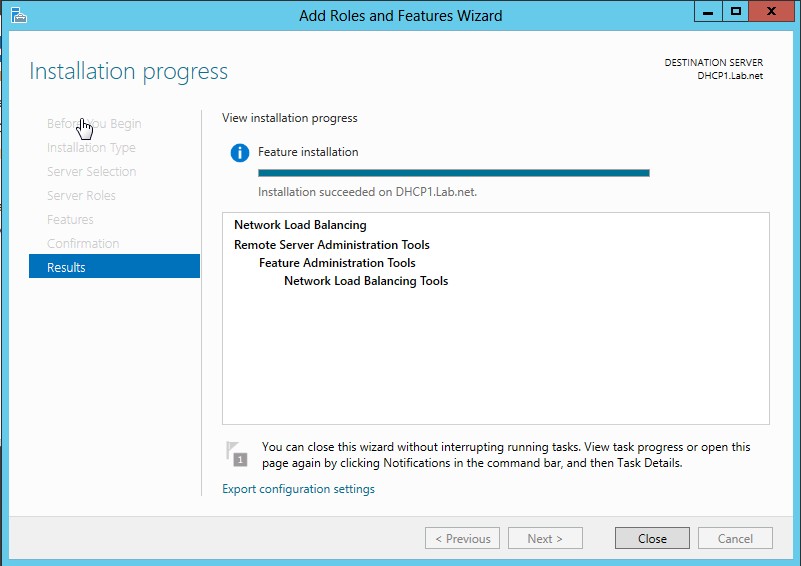Image resolution: width=801 pixels, height=566 pixels.
Task: Click the Cancel button
Action: [x=735, y=538]
